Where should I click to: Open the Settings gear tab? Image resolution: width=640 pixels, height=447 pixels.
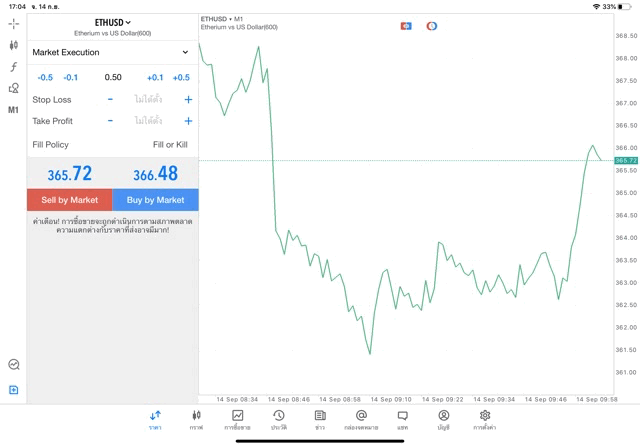click(485, 419)
